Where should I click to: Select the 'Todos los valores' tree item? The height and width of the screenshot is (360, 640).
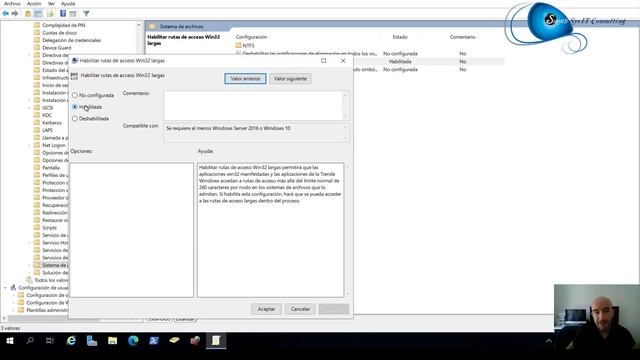coord(51,280)
